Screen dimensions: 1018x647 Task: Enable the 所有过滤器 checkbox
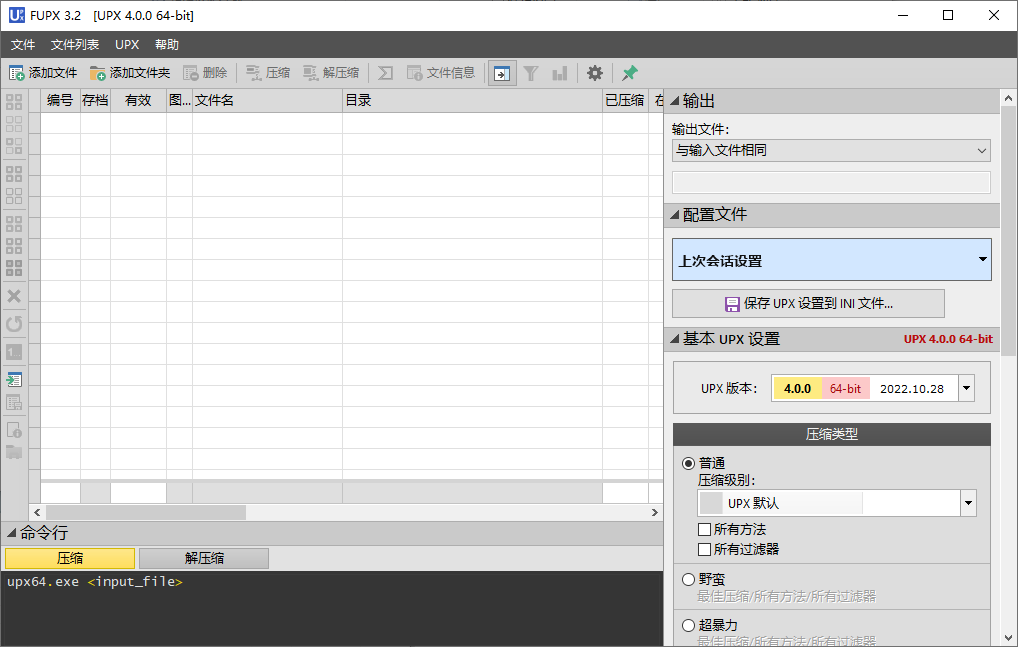tap(704, 550)
